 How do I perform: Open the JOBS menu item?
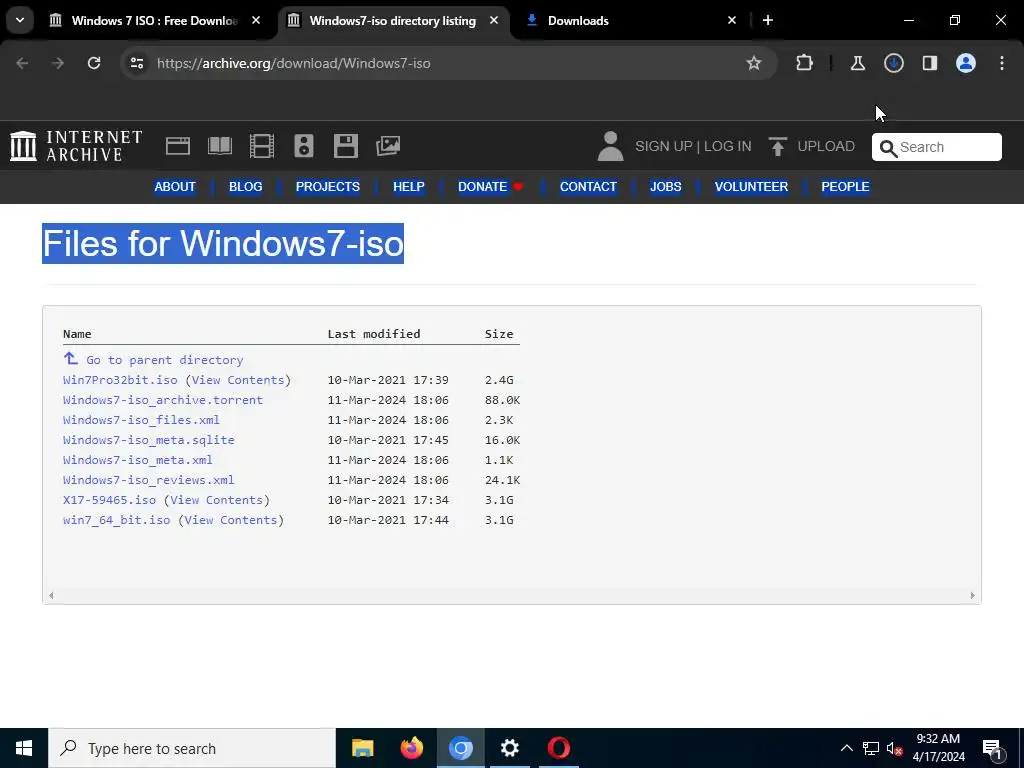665,187
